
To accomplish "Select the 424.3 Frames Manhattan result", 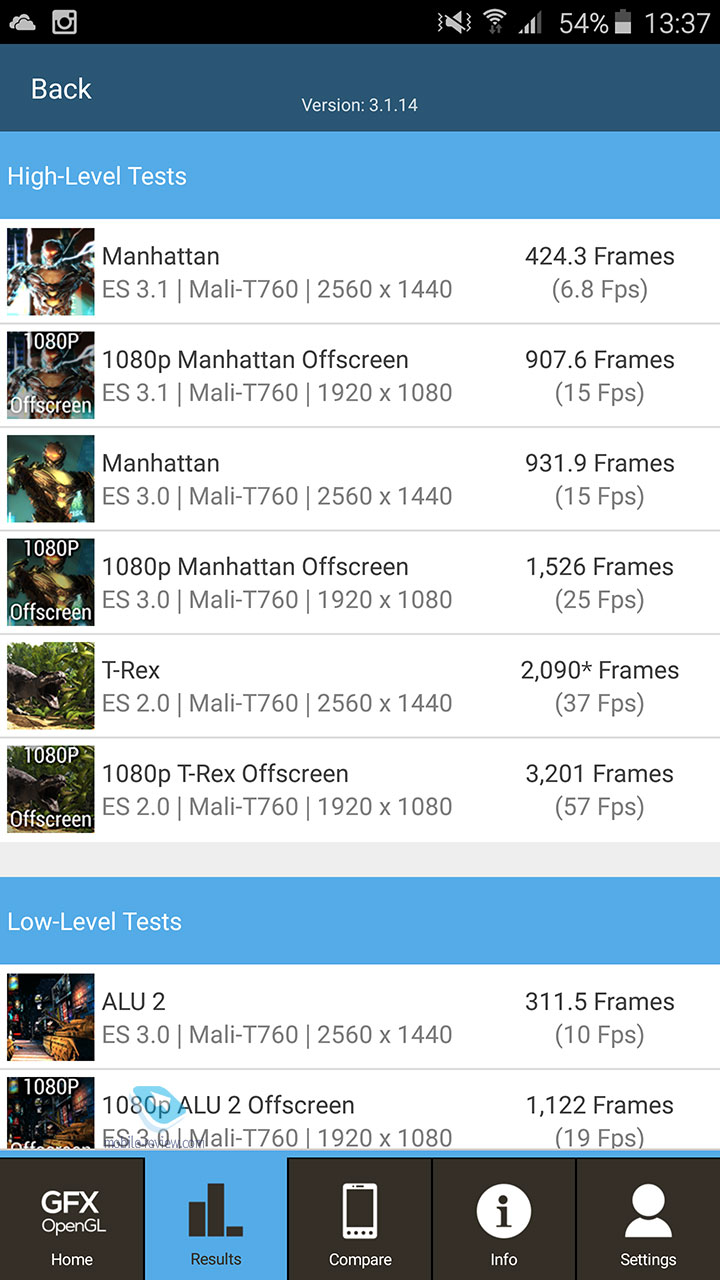I will (x=599, y=257).
